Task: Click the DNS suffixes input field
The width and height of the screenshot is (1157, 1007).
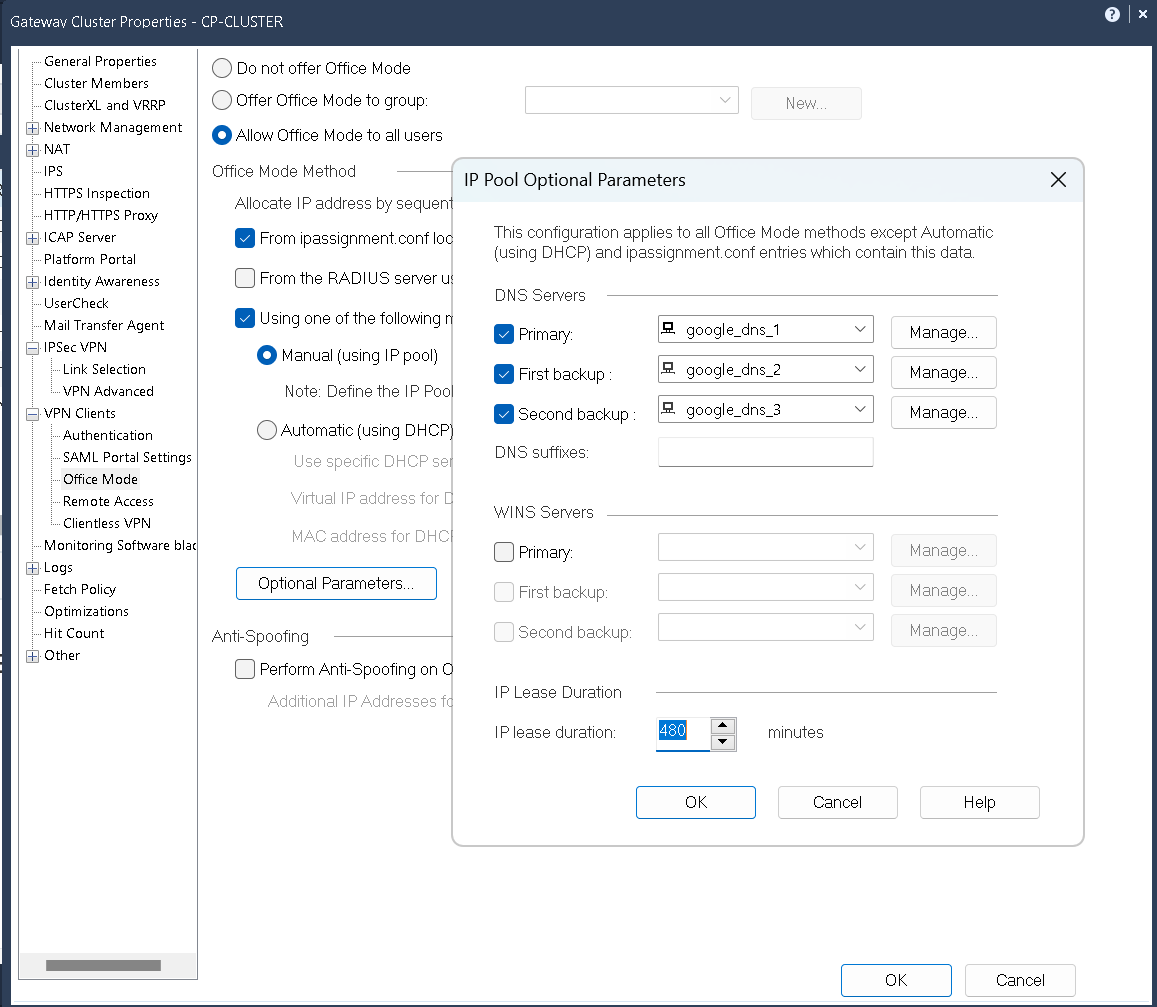Action: coord(765,452)
